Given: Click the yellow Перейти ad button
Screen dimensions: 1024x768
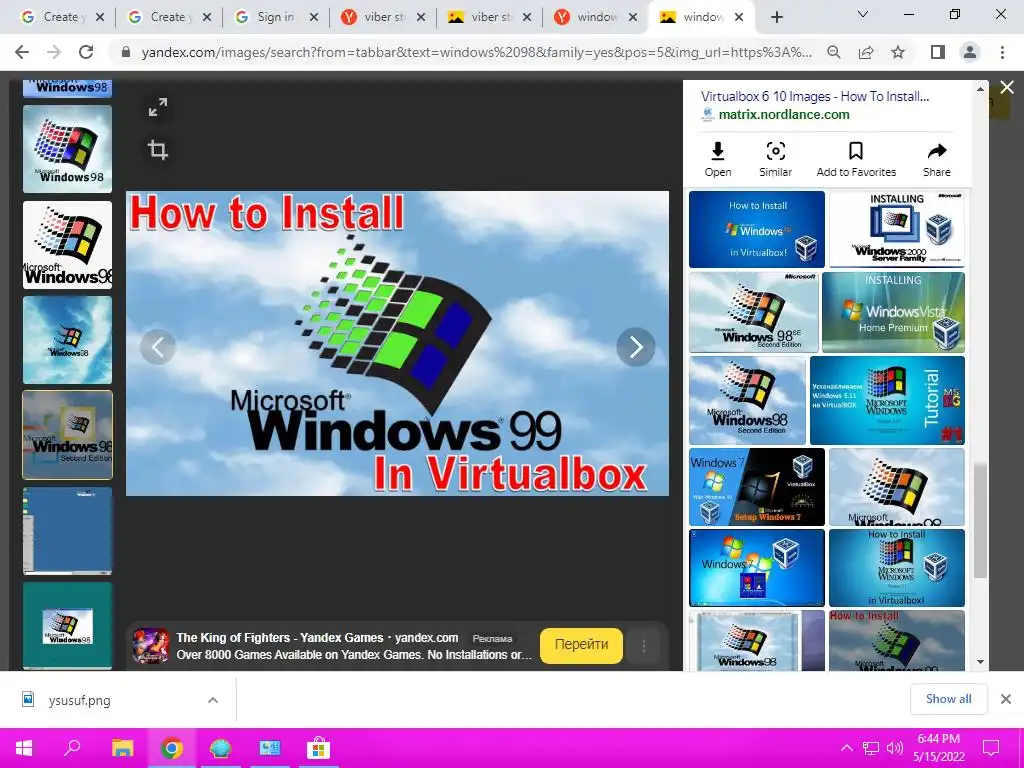Looking at the screenshot, I should click(581, 645).
